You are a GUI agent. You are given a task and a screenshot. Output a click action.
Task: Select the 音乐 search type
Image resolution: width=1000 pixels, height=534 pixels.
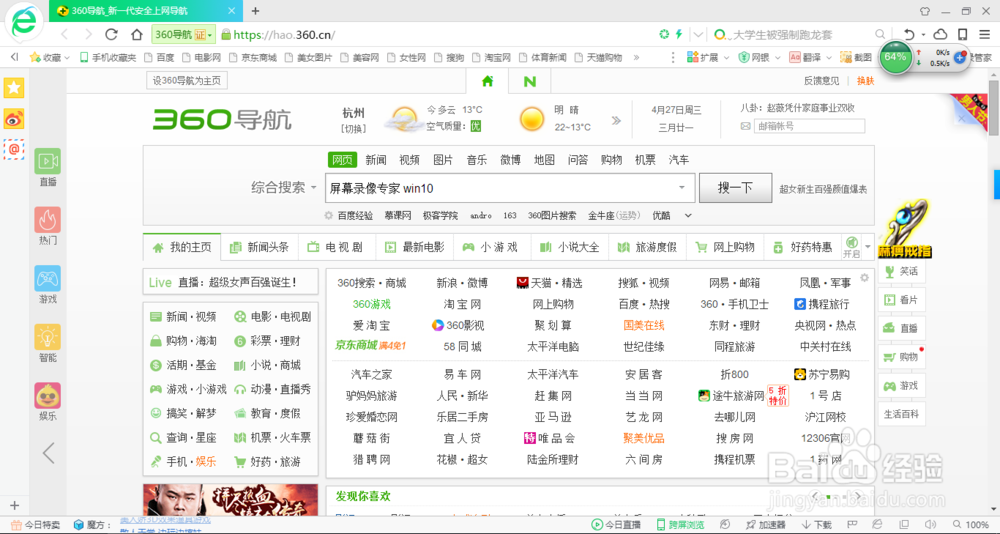click(476, 159)
